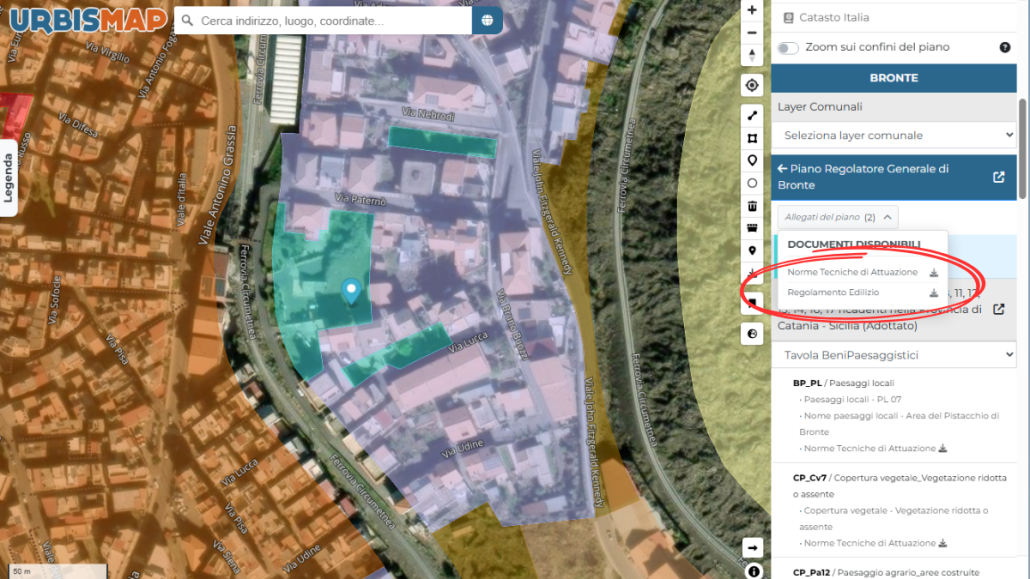This screenshot has width=1030, height=579.
Task: Open Piano Regolatore Generale external link
Action: coord(998,177)
